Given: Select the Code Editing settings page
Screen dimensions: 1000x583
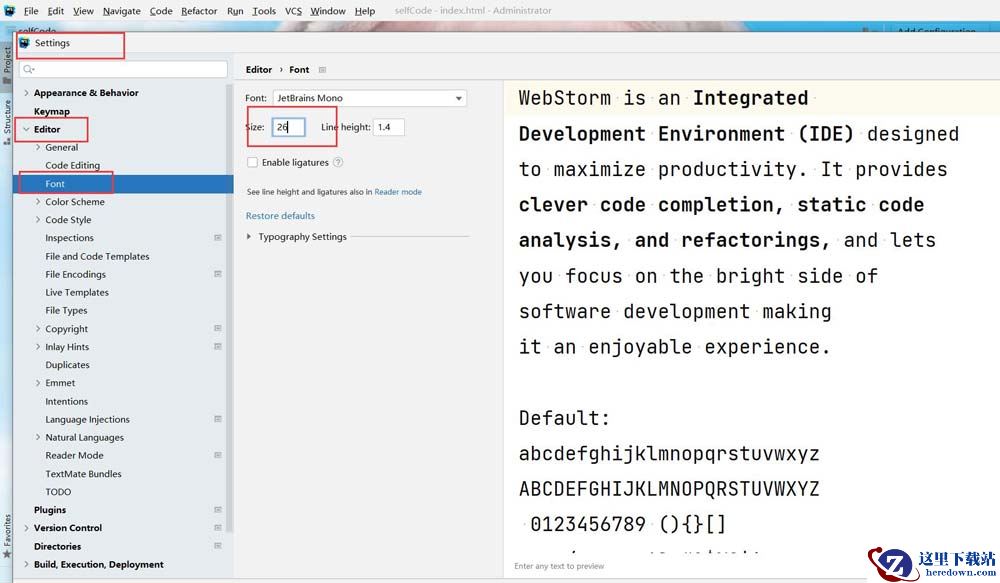Looking at the screenshot, I should 73,165.
